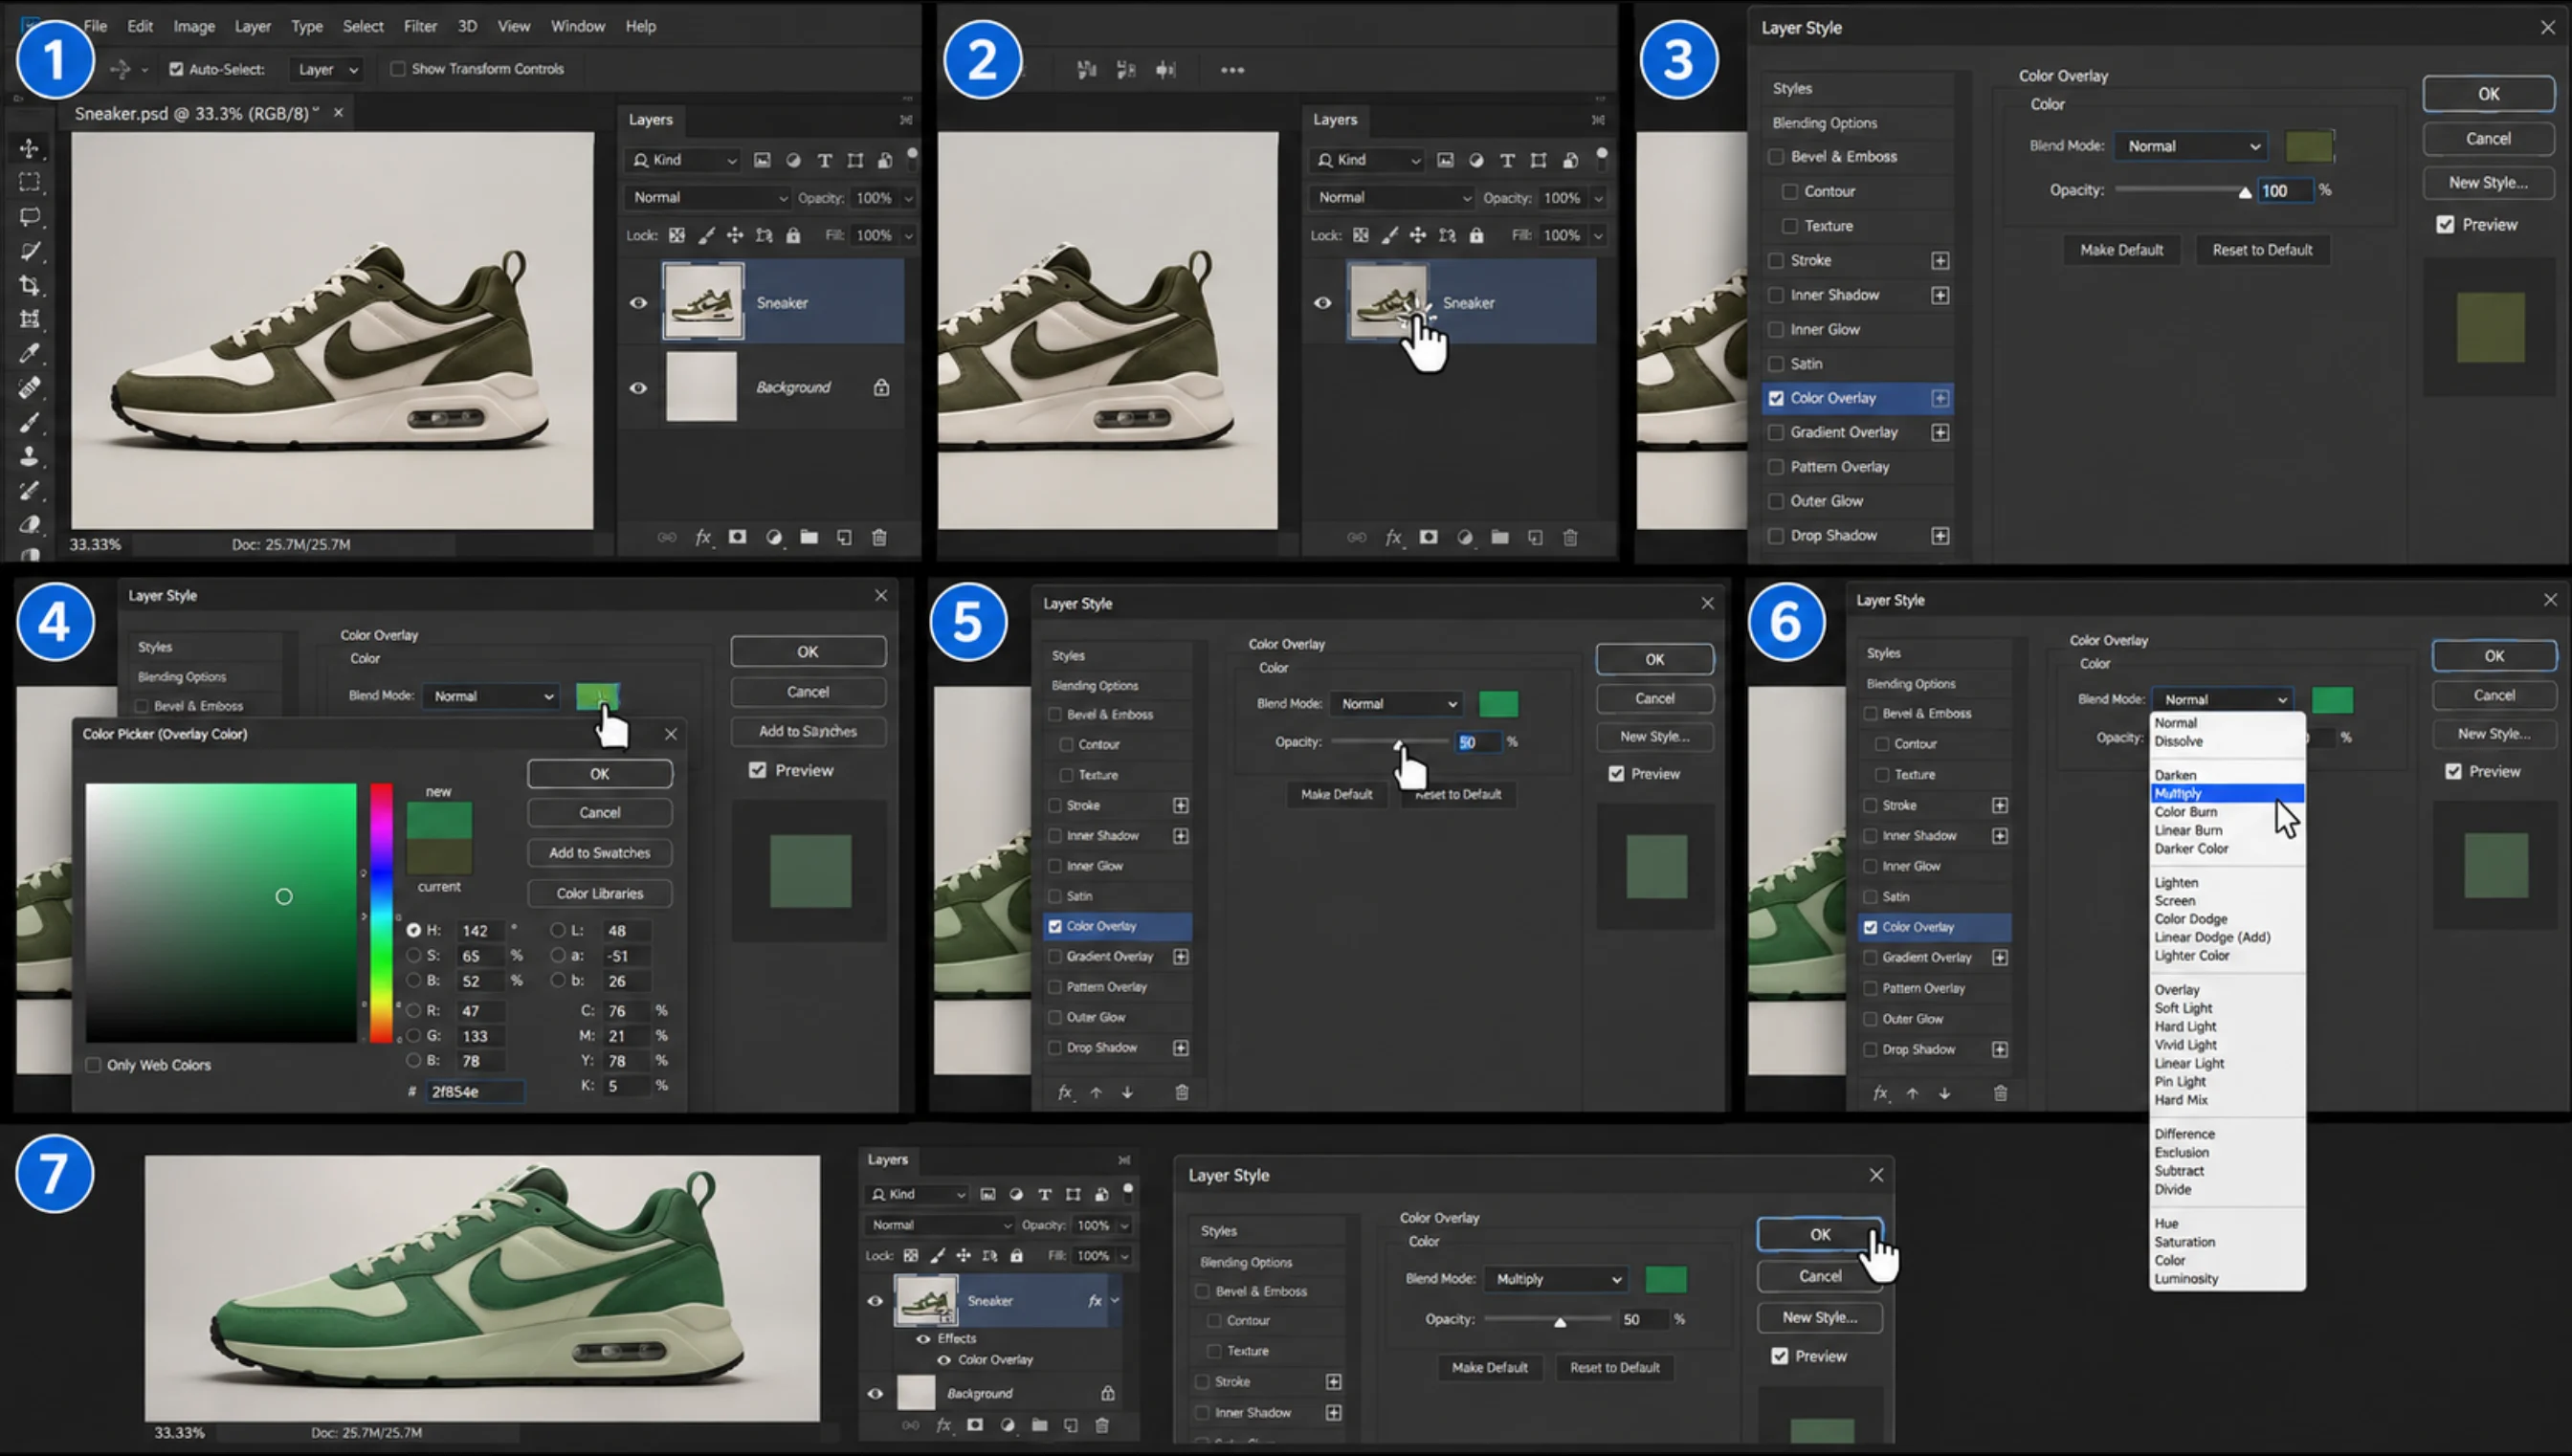Hide the Effects row under Sneaker layer
Image resolution: width=2572 pixels, height=1456 pixels.
coord(923,1339)
